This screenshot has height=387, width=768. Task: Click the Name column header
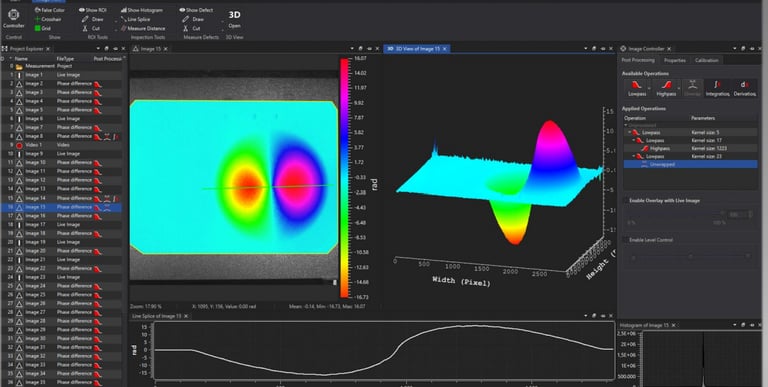21,58
